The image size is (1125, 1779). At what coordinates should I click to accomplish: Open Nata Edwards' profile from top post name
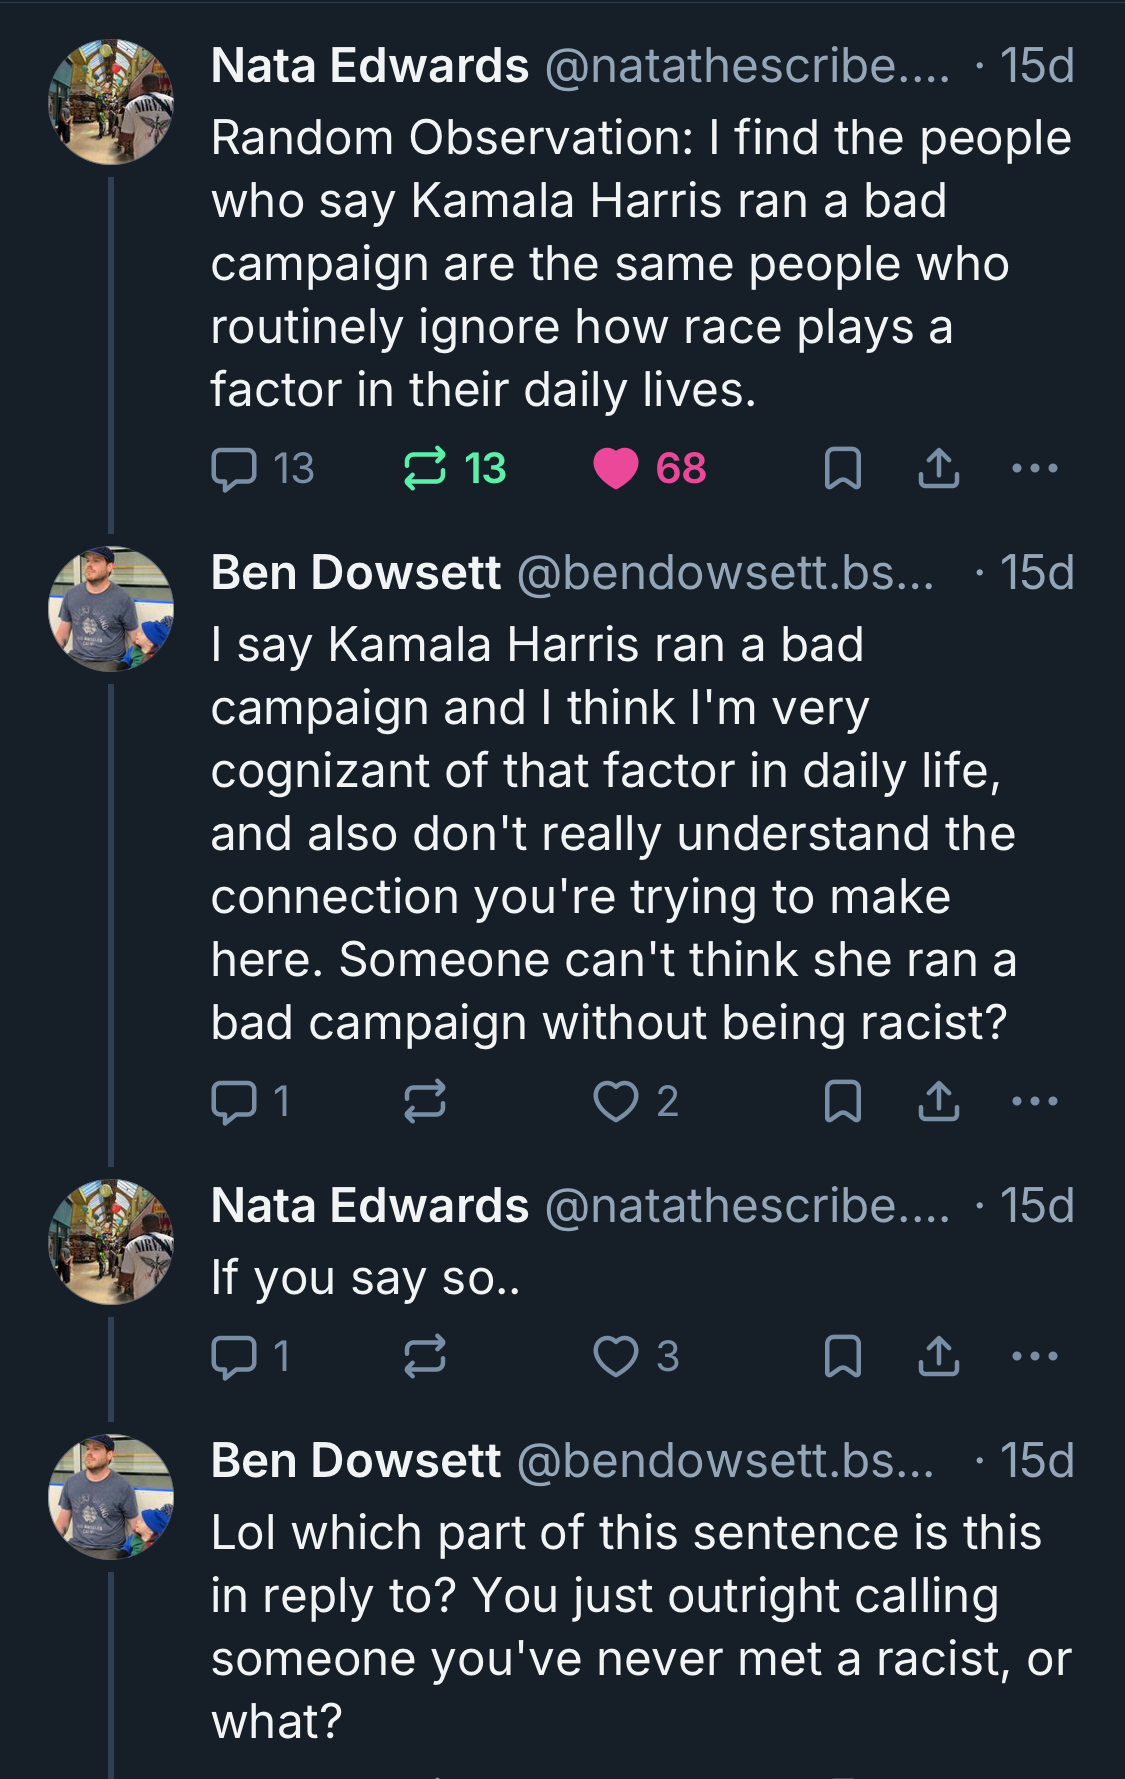370,67
